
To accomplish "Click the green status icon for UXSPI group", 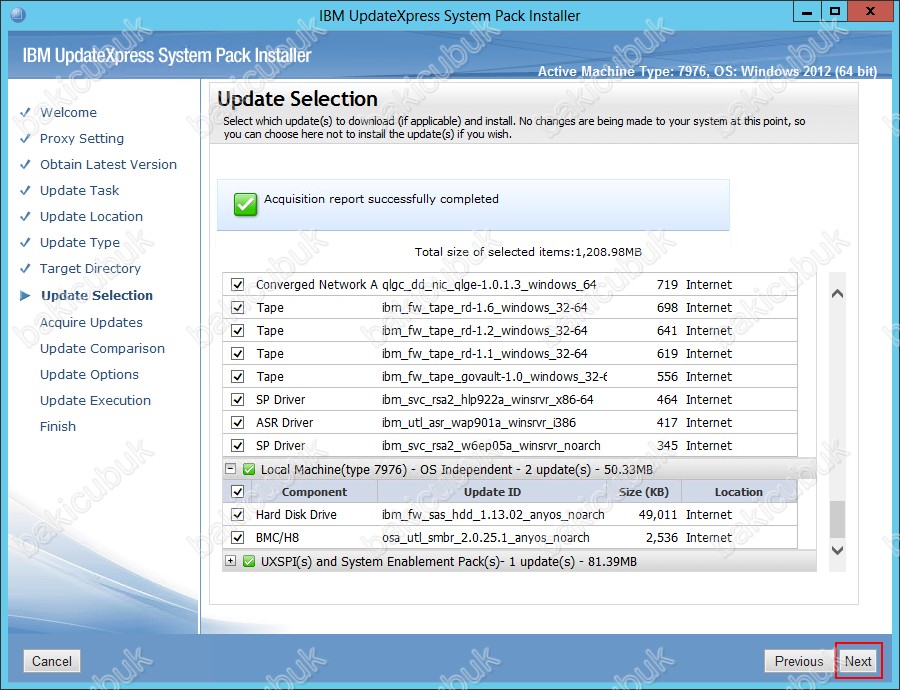I will pos(249,562).
